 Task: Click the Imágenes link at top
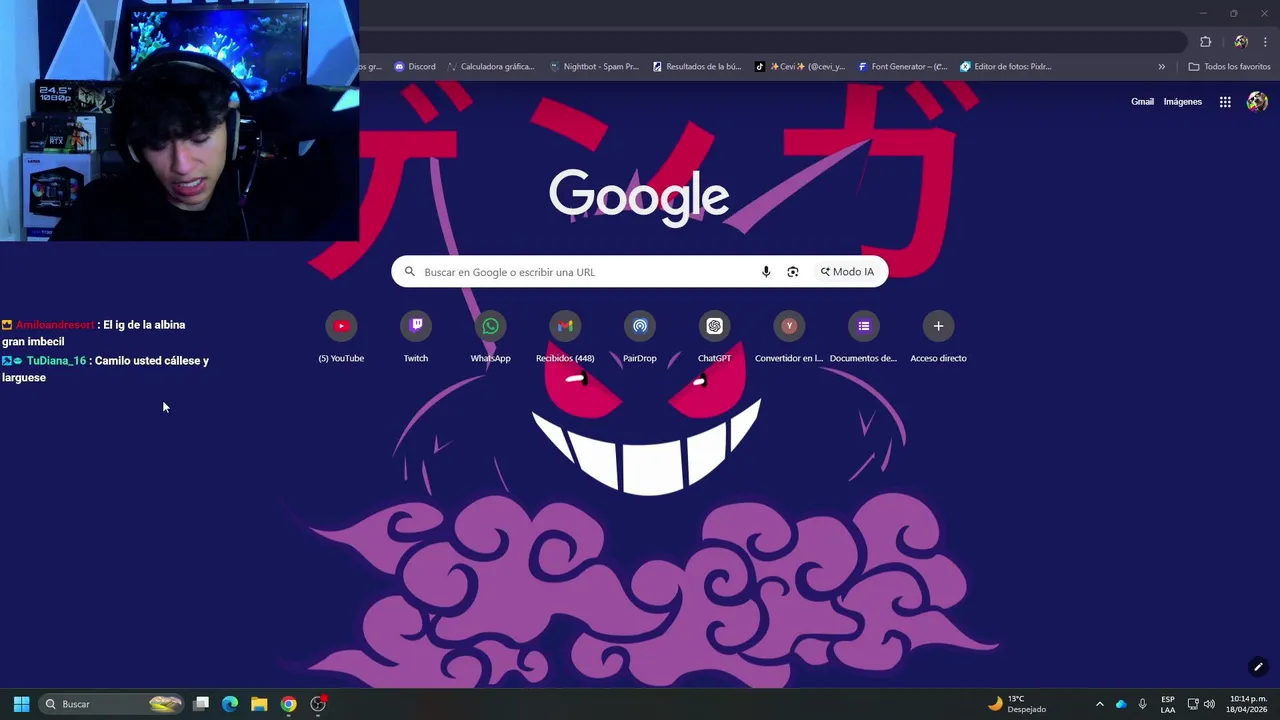1183,102
